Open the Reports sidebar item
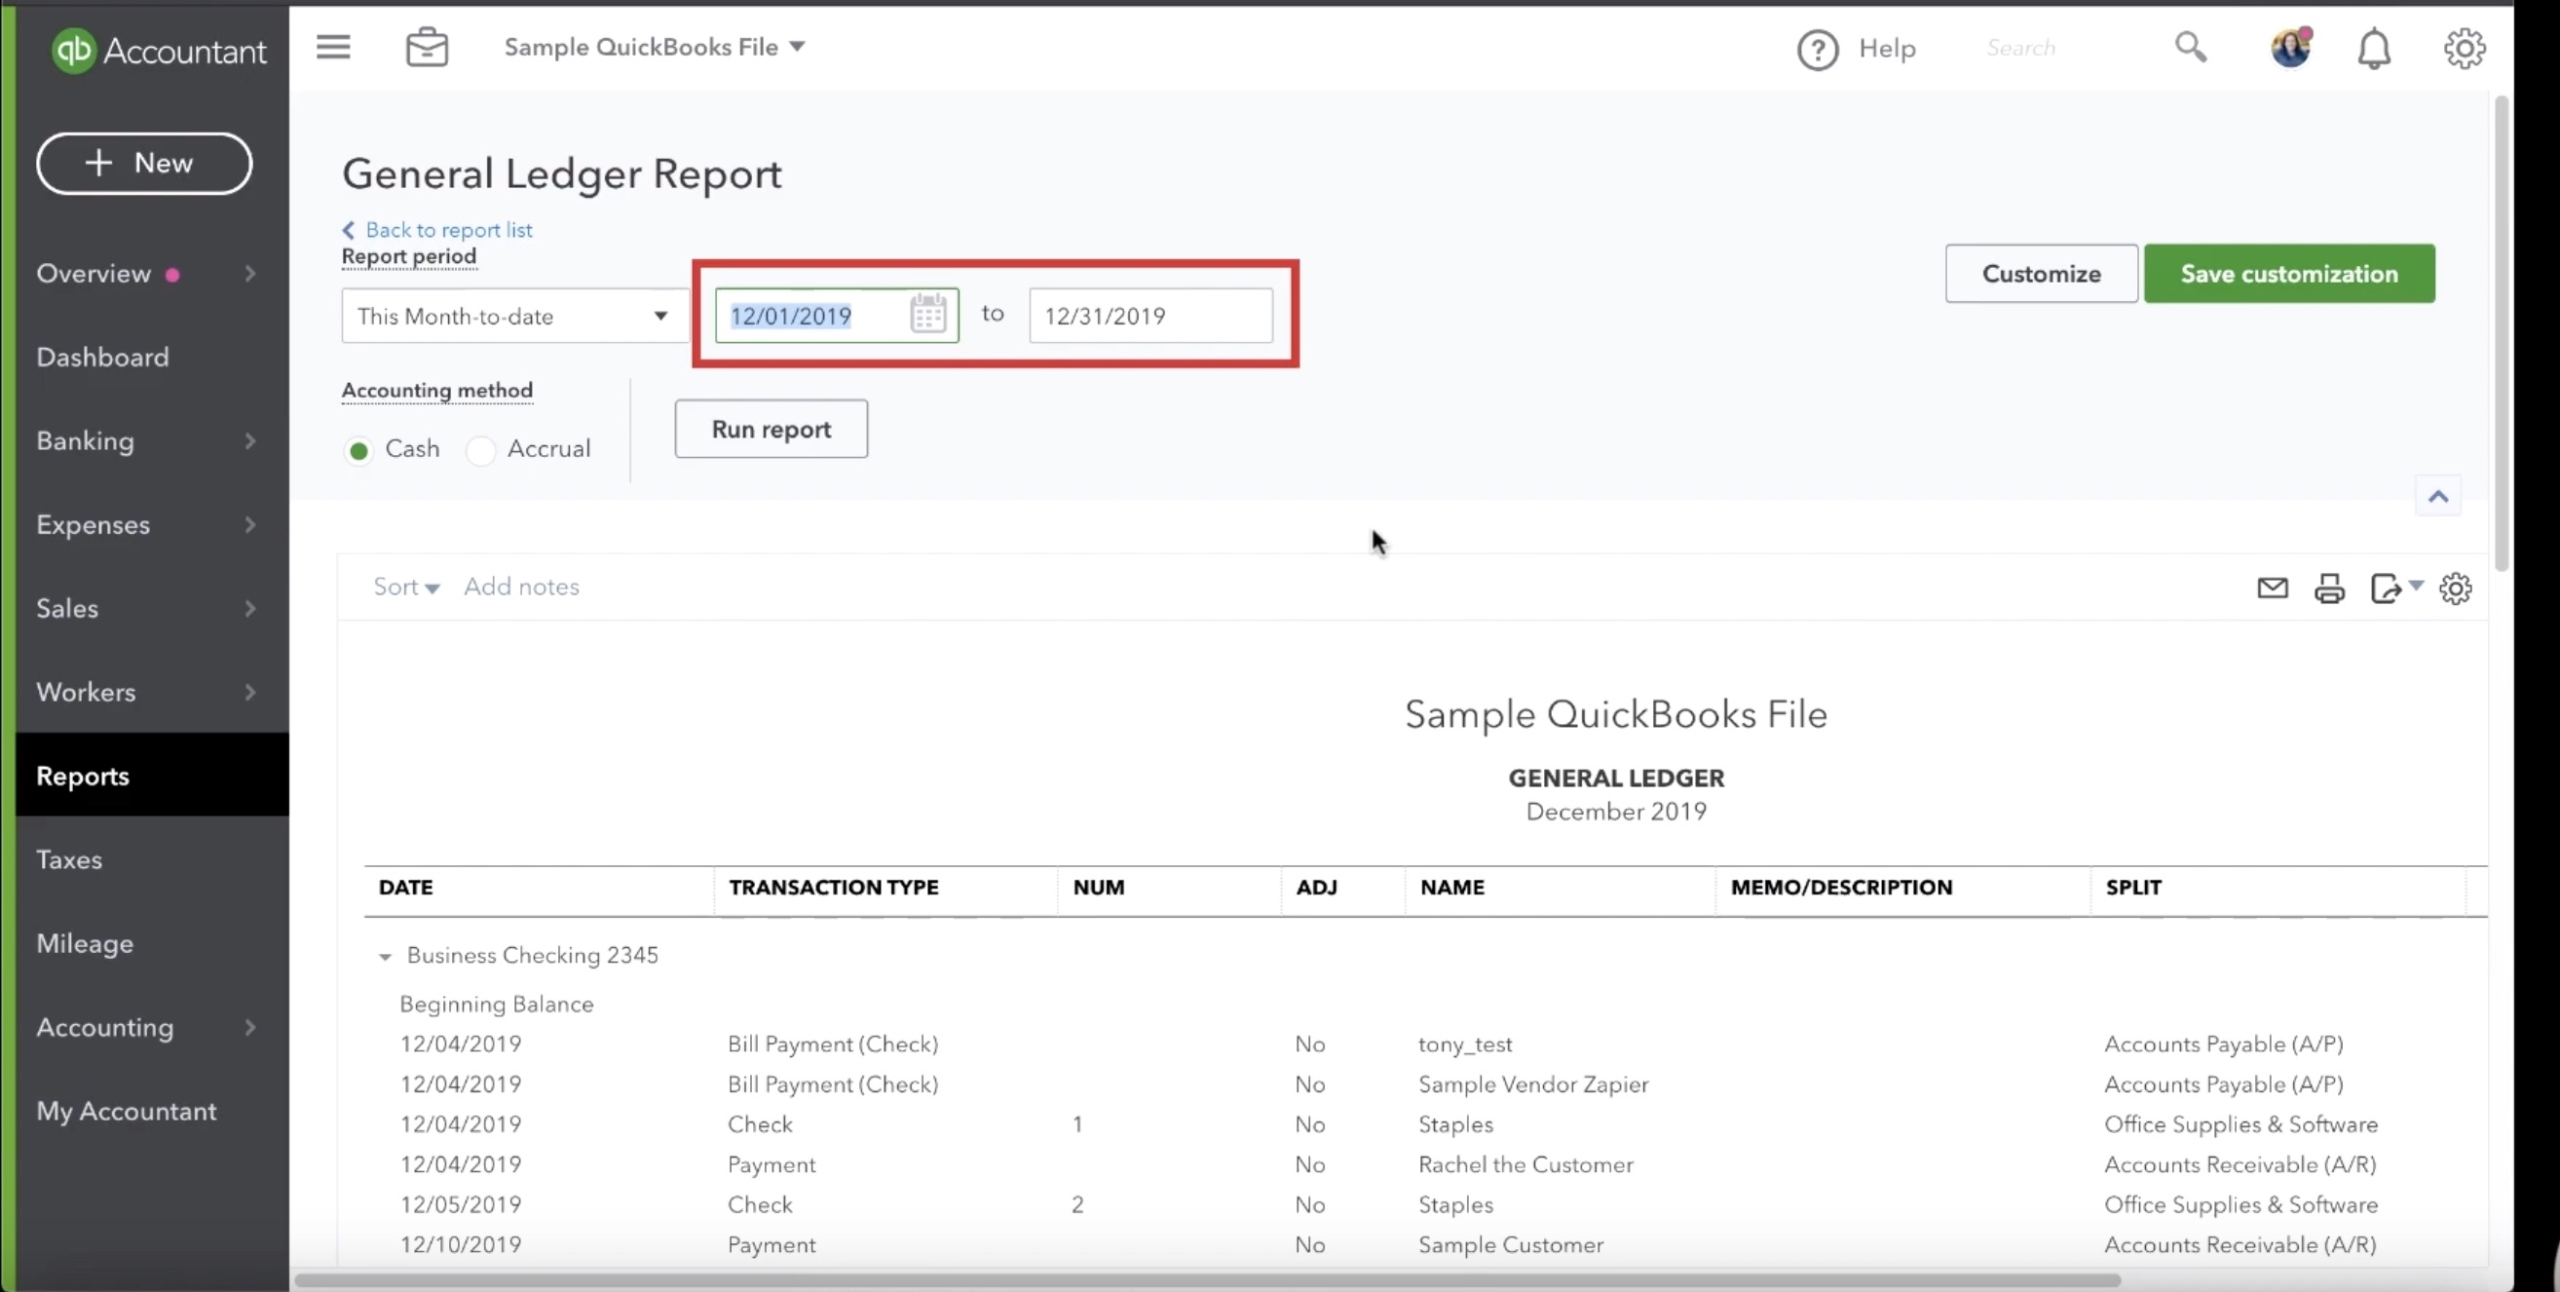 pyautogui.click(x=153, y=775)
